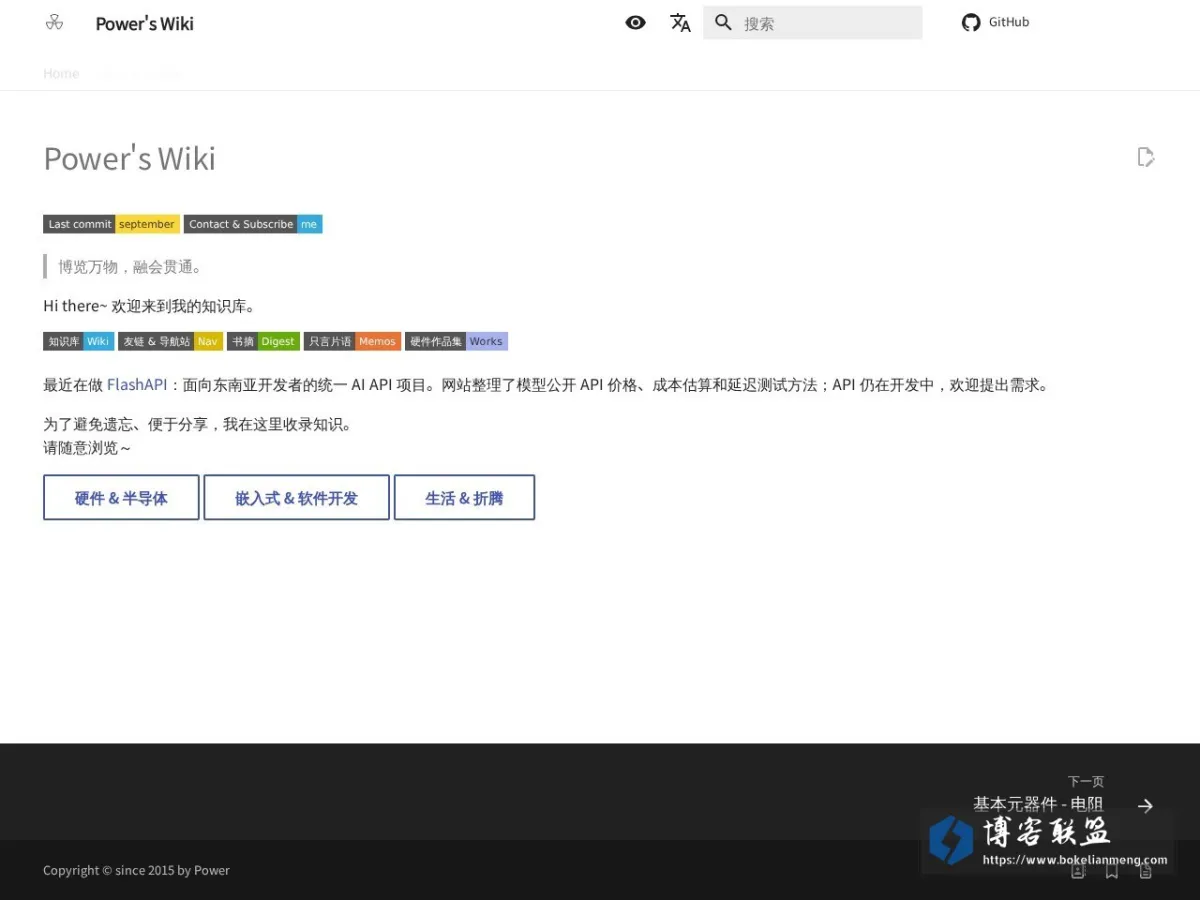Viewport: 1200px width, 900px height.
Task: Click the Copyright © since 2015 by Power text
Action: [x=136, y=870]
